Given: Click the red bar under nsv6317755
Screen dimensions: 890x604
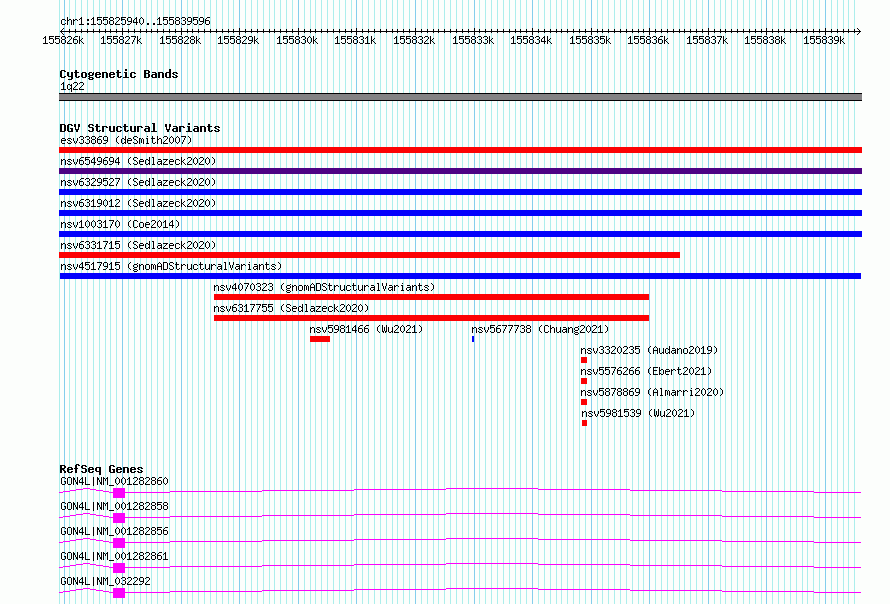Looking at the screenshot, I should tap(431, 318).
